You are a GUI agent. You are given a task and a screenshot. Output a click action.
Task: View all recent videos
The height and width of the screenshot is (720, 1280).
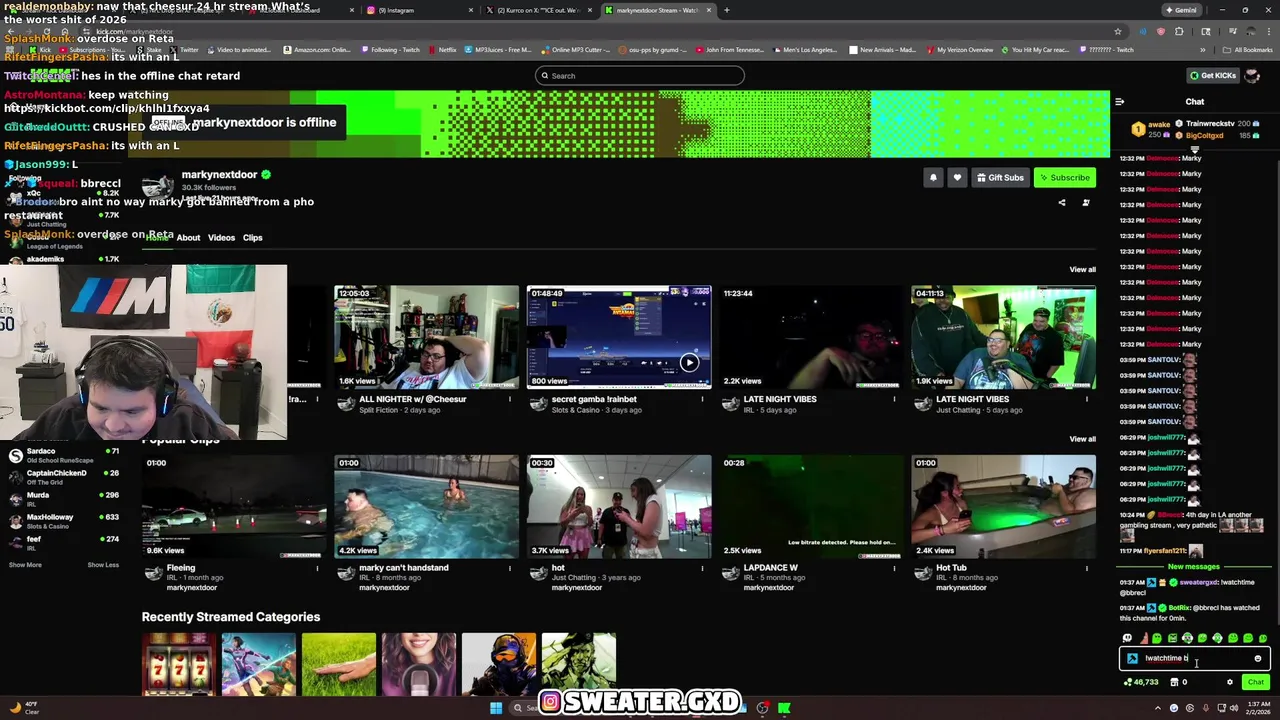point(1082,270)
